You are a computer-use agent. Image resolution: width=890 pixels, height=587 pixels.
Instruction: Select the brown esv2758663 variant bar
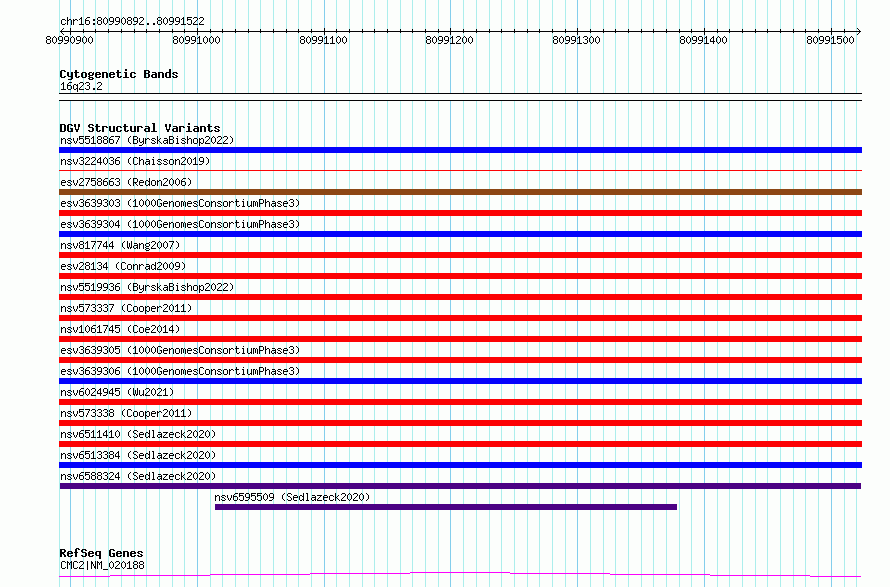(x=460, y=192)
